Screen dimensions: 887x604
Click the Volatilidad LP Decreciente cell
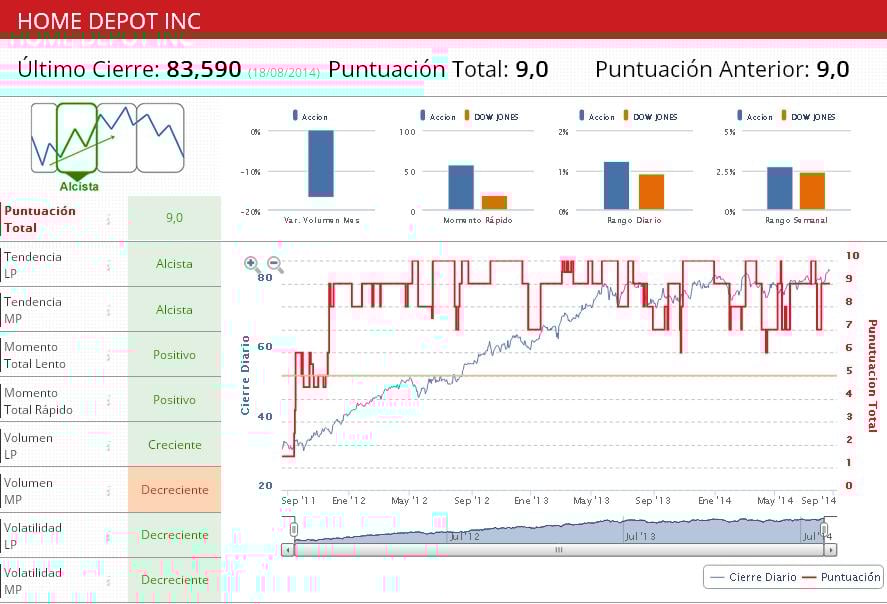(174, 535)
